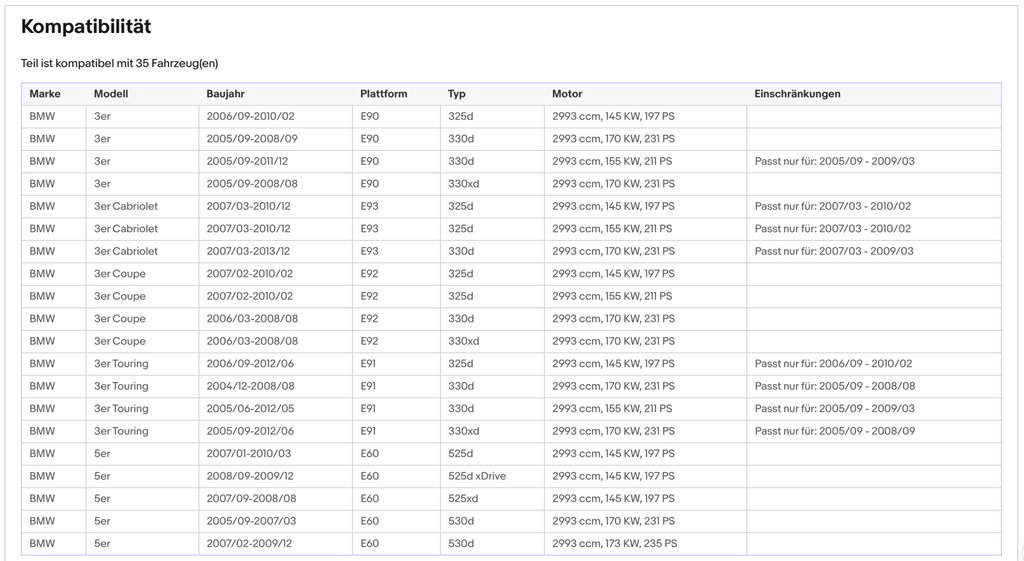
Task: Click the 2004/12-2008/08 Baujahr cell
Action: (x=251, y=386)
